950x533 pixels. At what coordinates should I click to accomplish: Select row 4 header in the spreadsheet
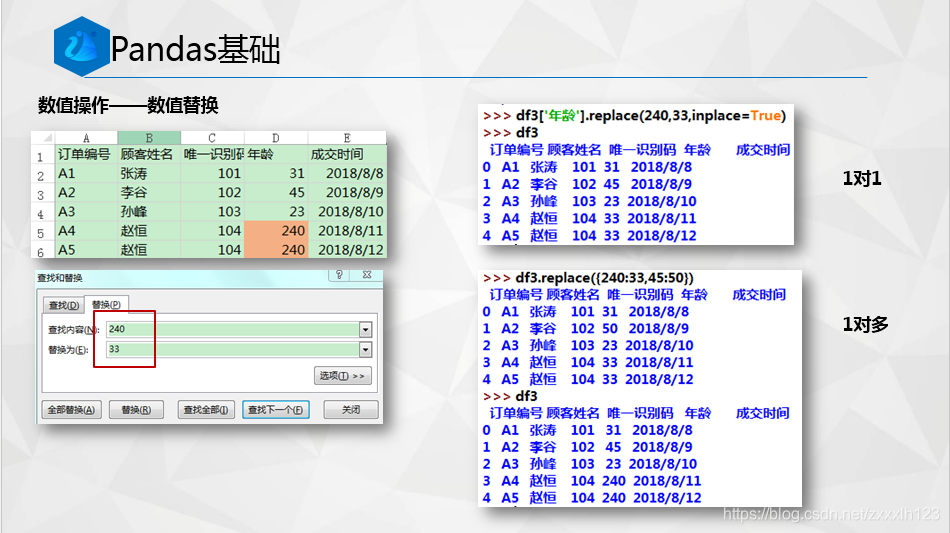(x=41, y=214)
